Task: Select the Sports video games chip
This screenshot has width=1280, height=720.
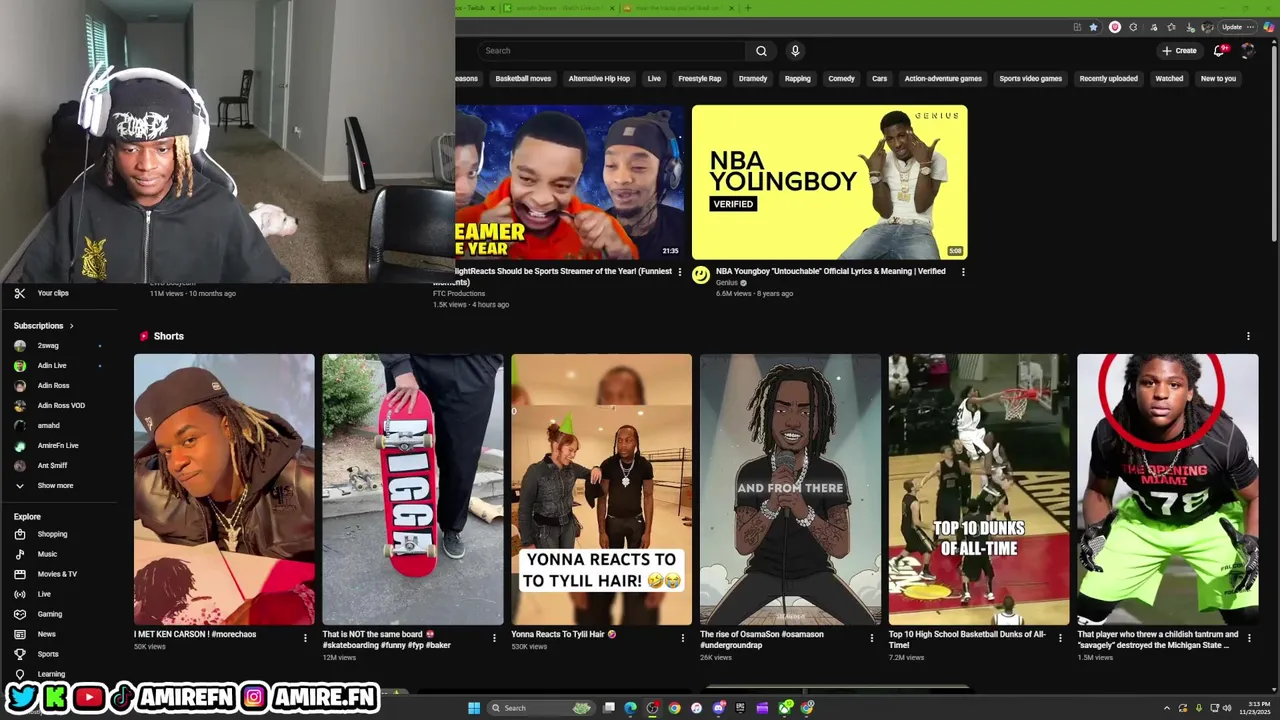Action: point(1030,79)
